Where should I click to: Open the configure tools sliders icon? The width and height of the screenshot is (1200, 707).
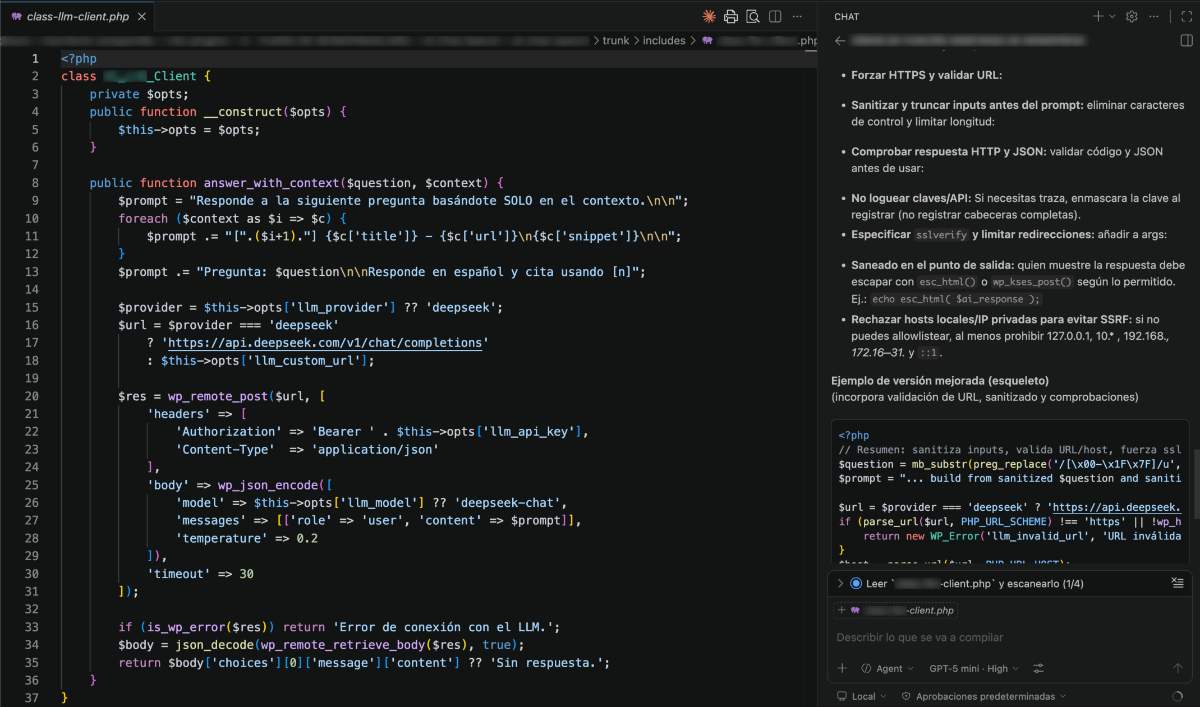click(1039, 668)
